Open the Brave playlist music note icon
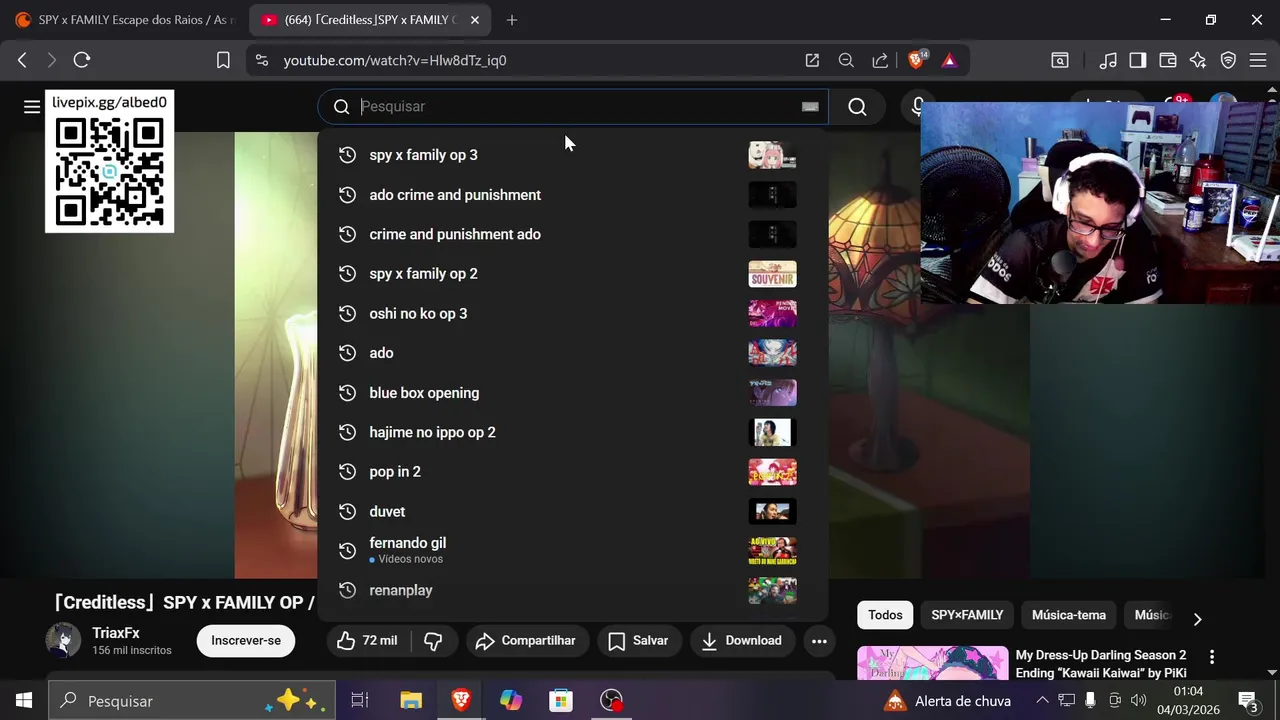 [x=1108, y=60]
